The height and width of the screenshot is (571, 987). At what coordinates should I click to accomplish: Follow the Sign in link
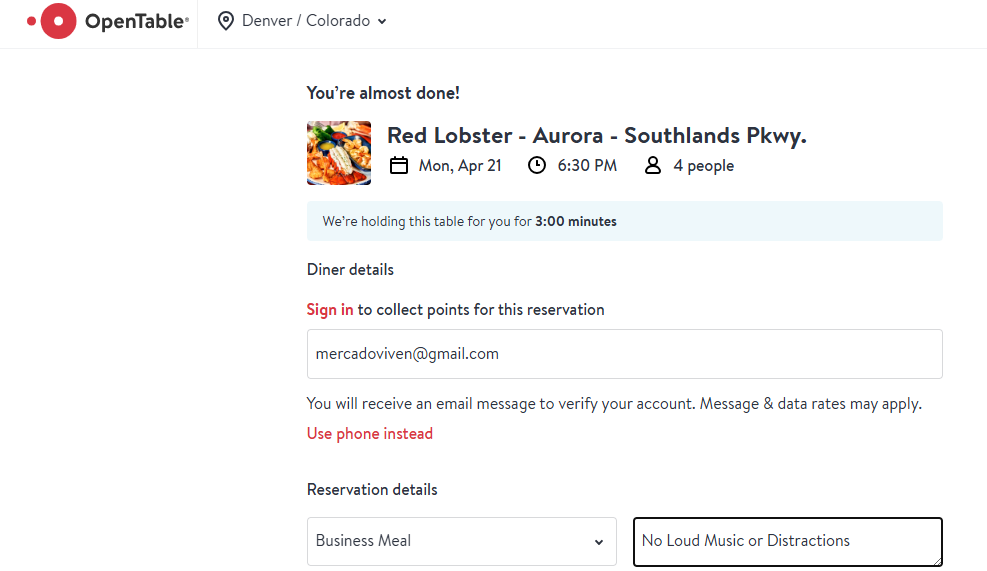click(330, 310)
